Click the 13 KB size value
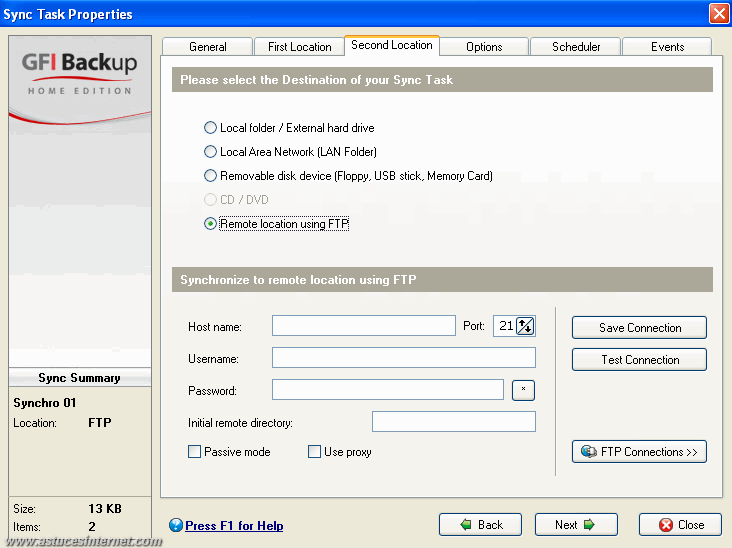732x548 pixels. point(105,508)
